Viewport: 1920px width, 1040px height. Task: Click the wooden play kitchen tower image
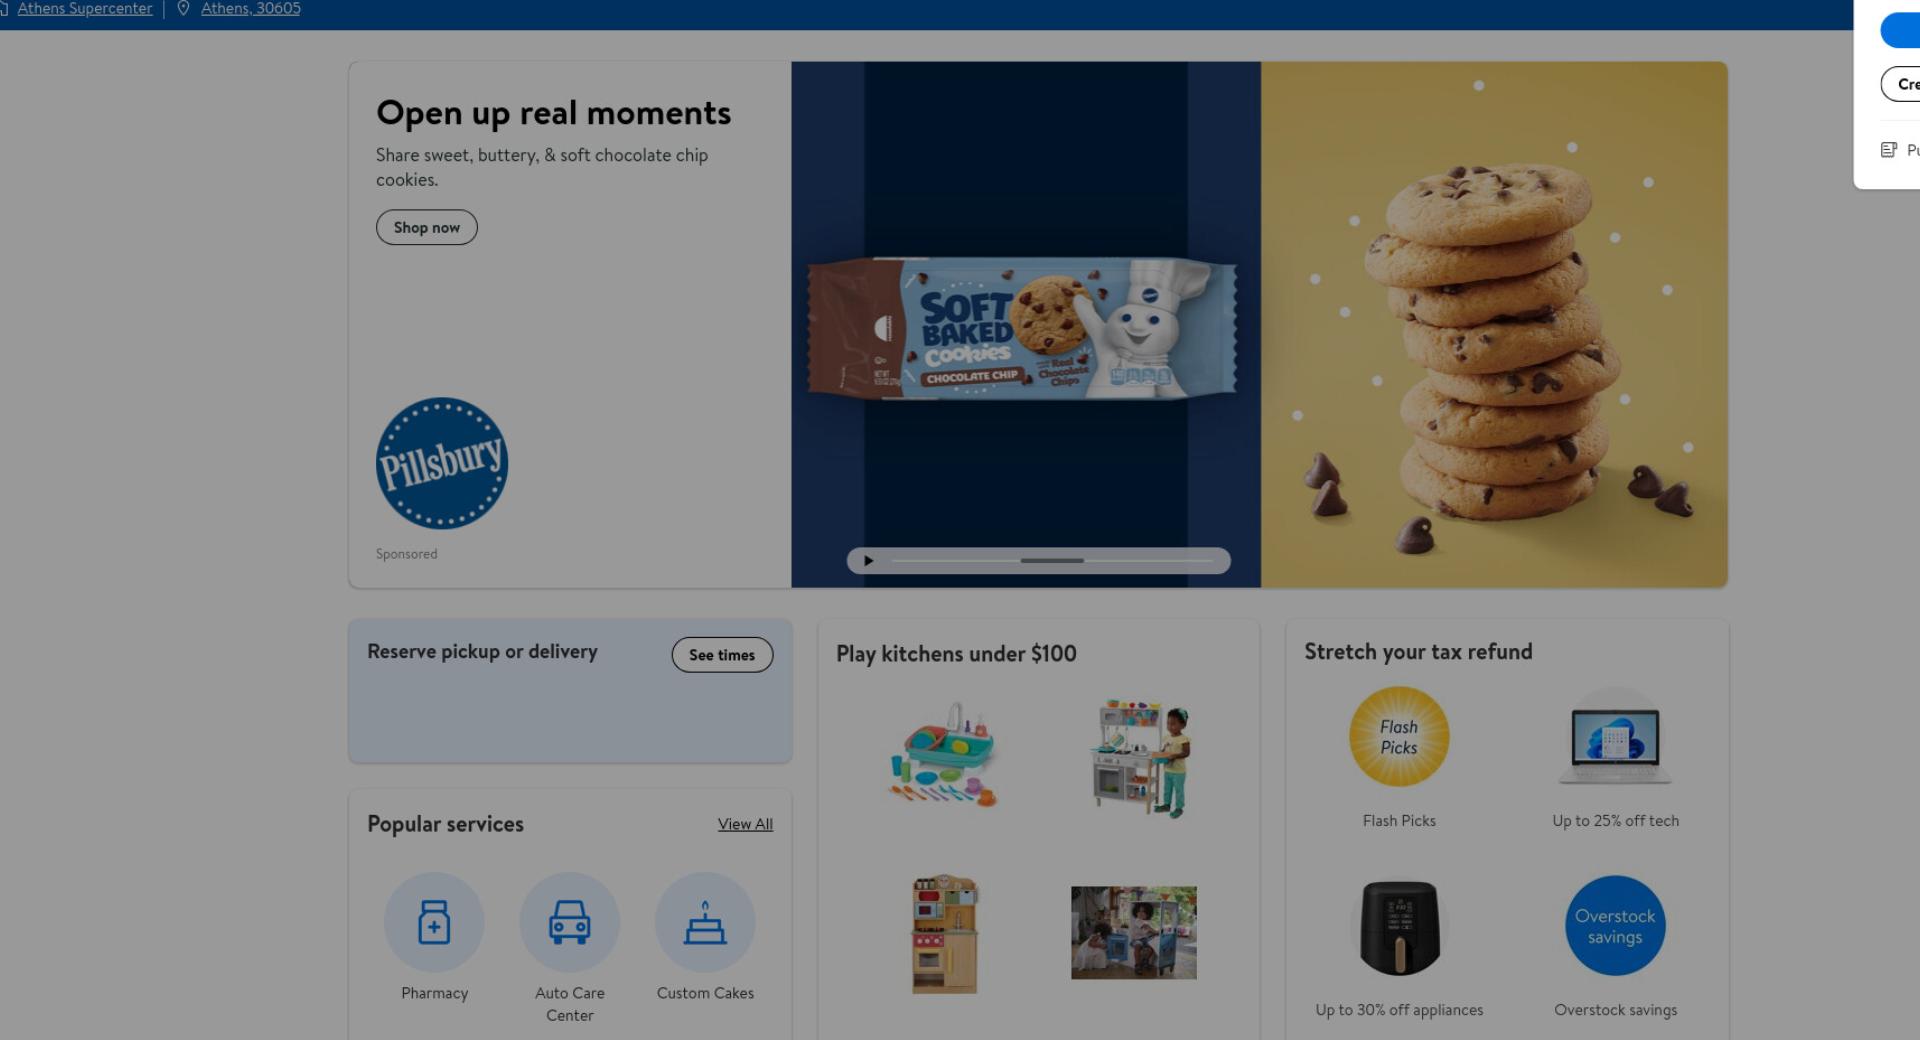click(x=945, y=934)
